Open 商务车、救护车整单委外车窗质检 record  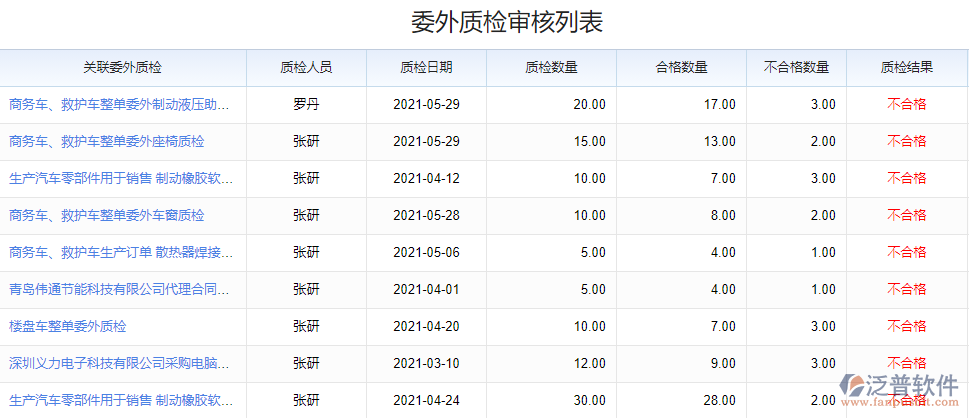pyautogui.click(x=106, y=215)
